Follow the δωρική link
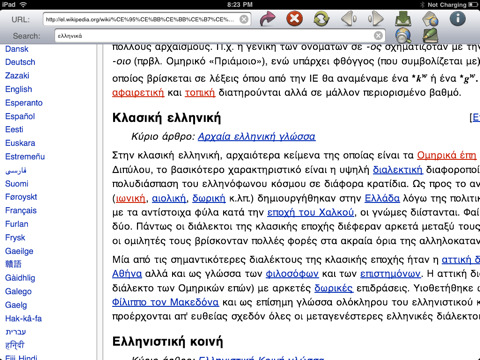 209,198
